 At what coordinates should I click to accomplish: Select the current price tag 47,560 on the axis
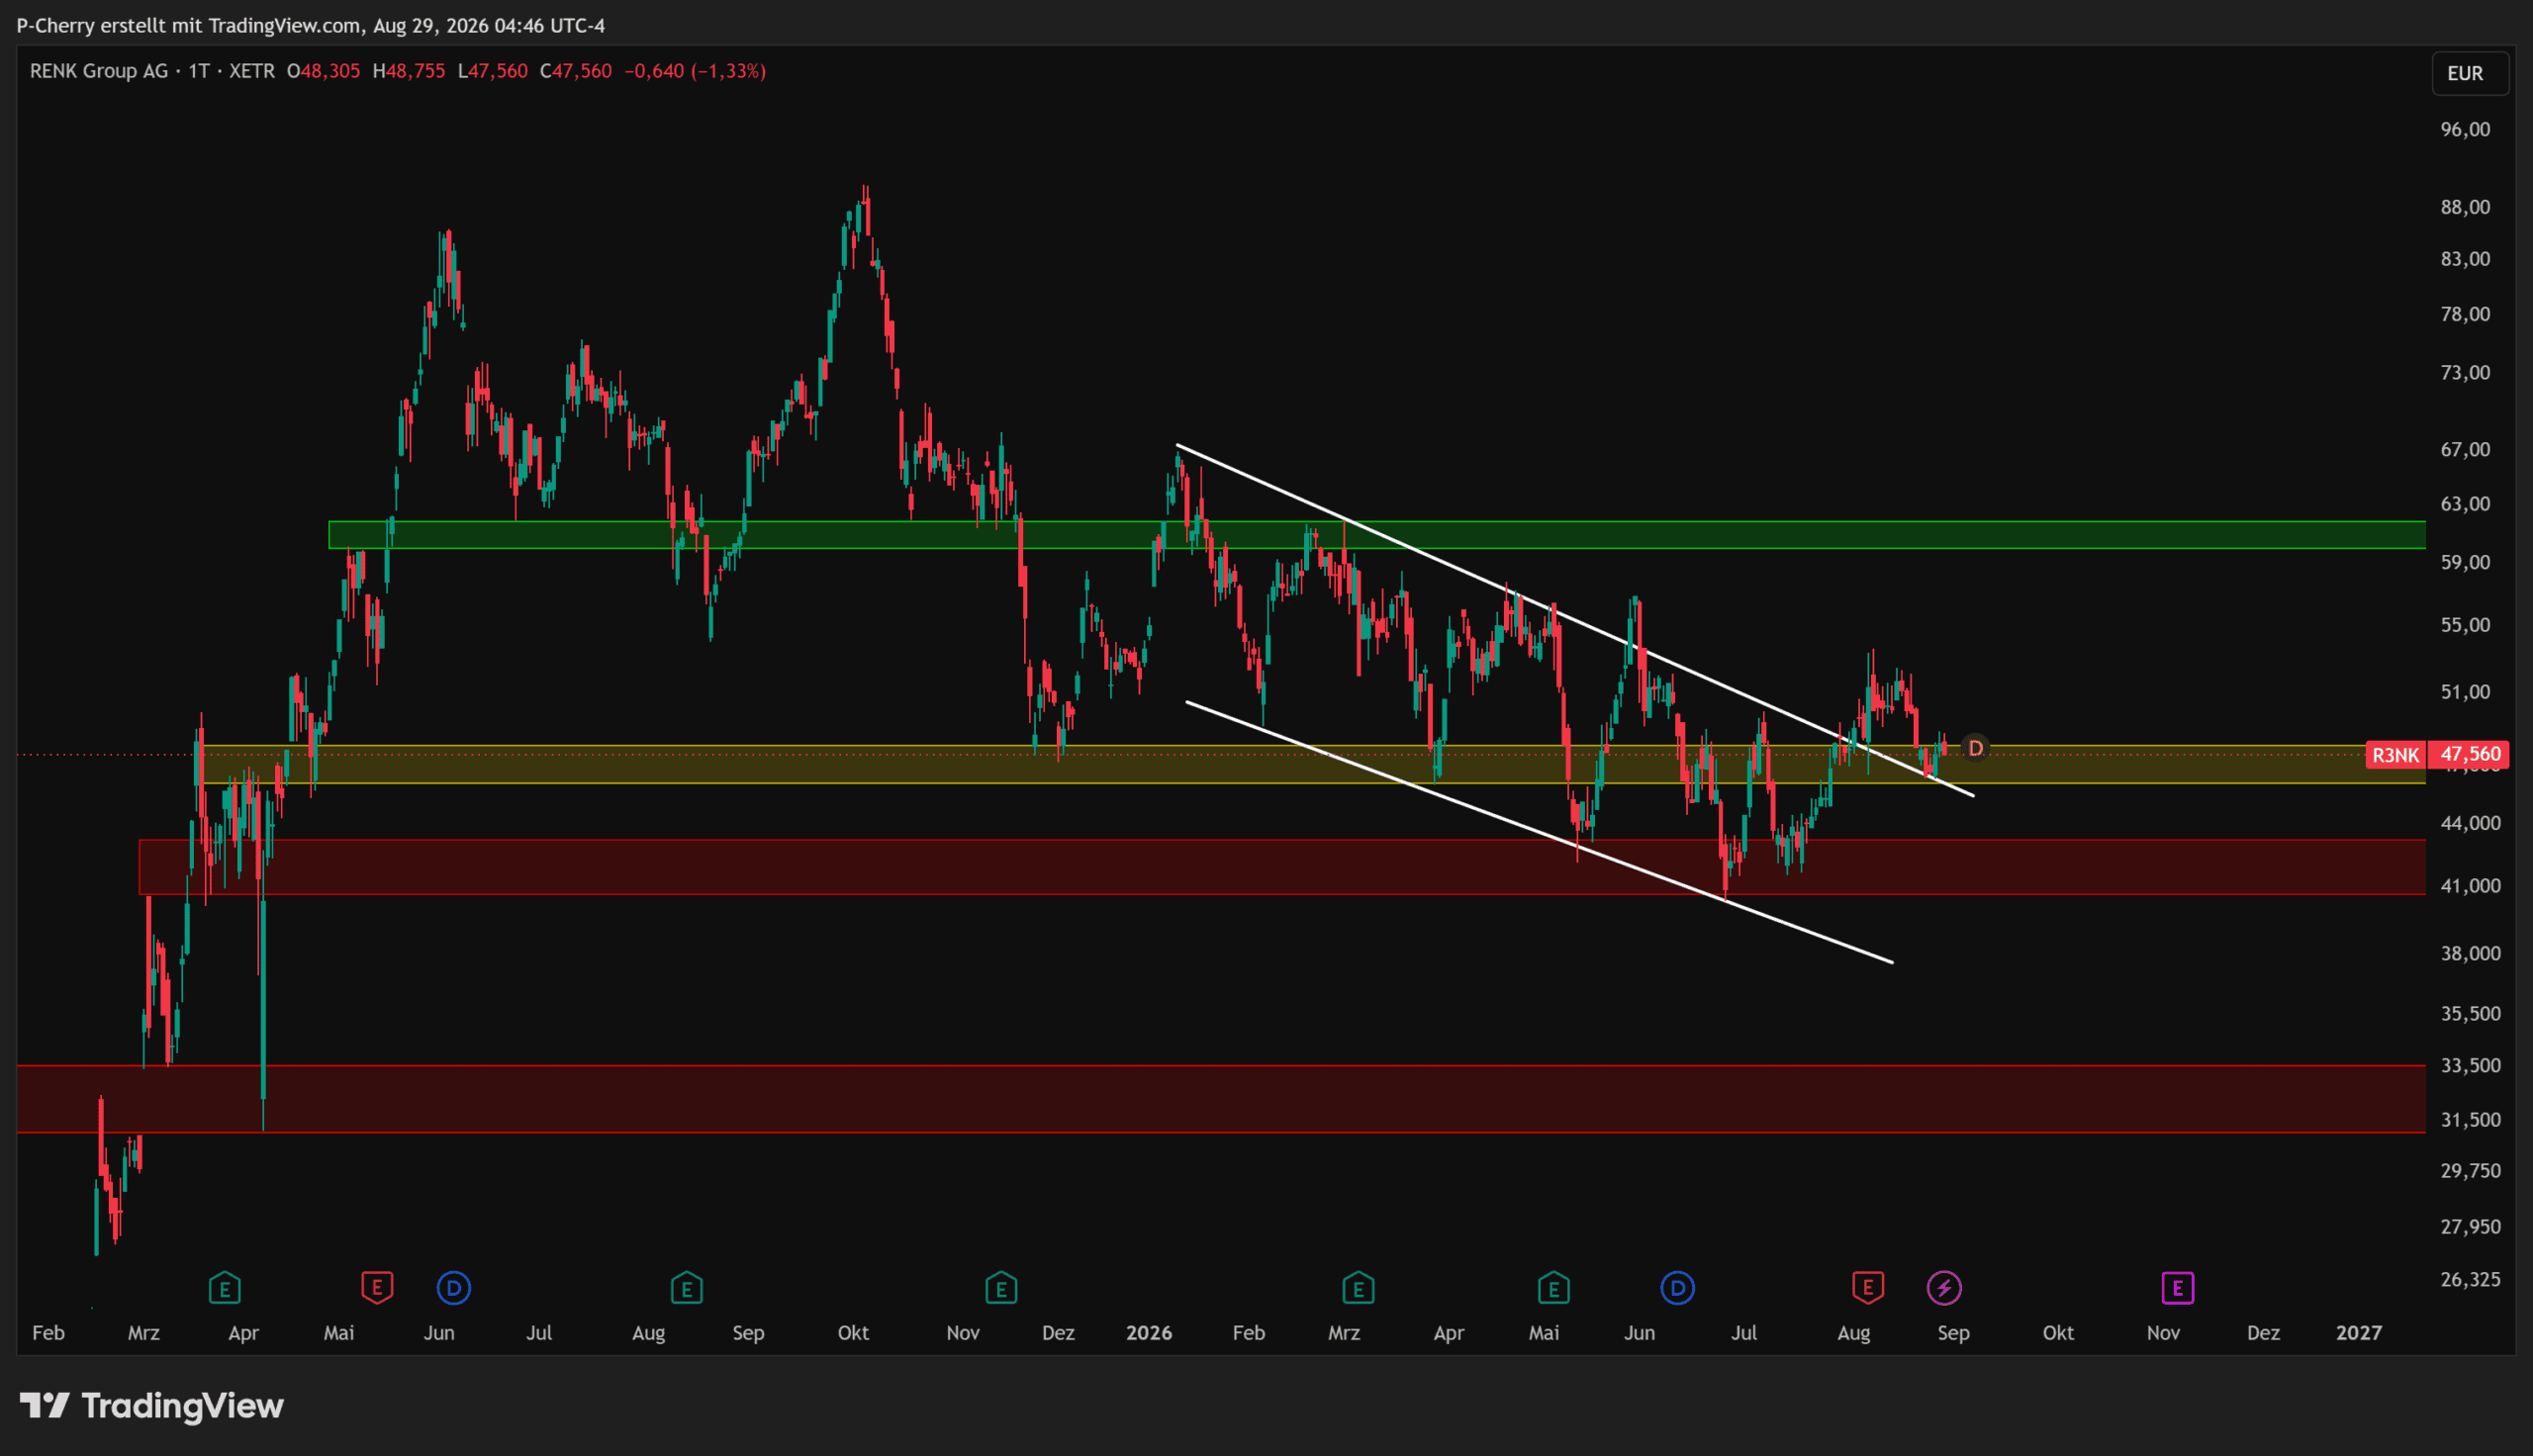pyautogui.click(x=2470, y=754)
